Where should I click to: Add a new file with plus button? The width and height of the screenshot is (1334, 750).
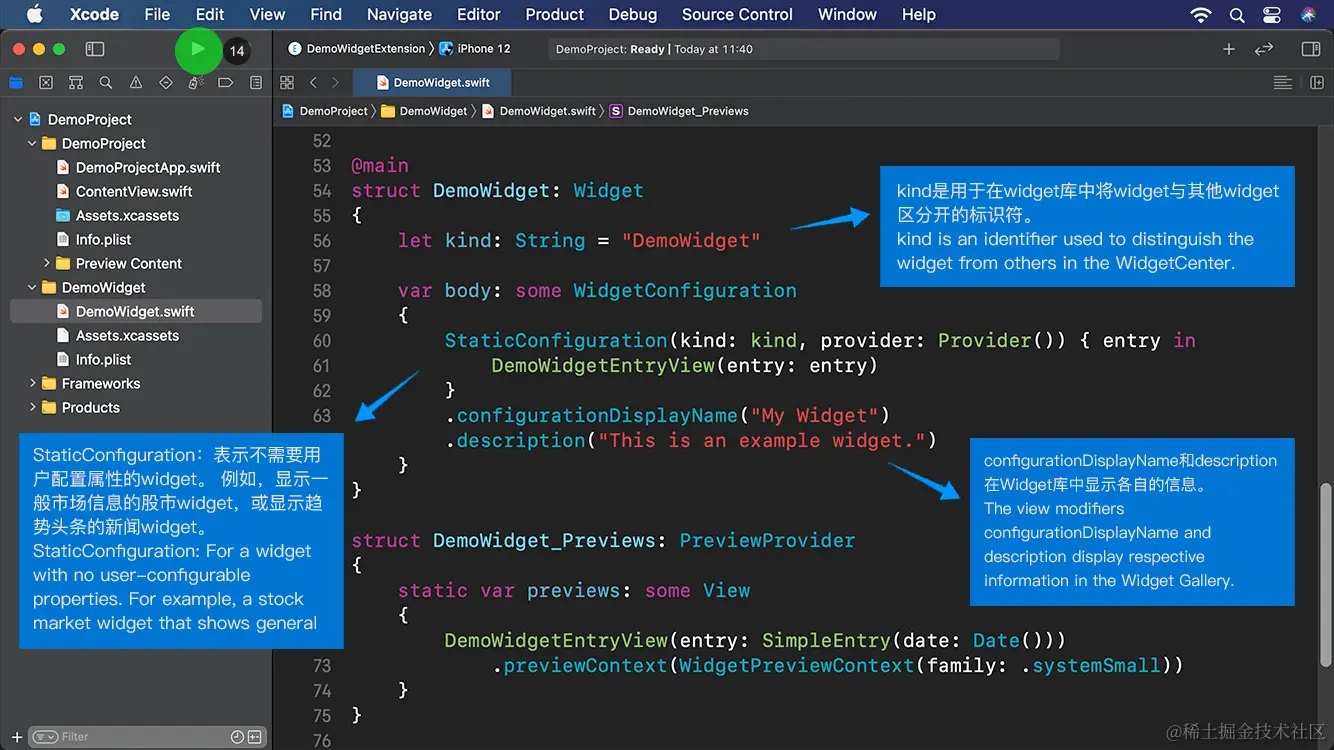coord(16,737)
